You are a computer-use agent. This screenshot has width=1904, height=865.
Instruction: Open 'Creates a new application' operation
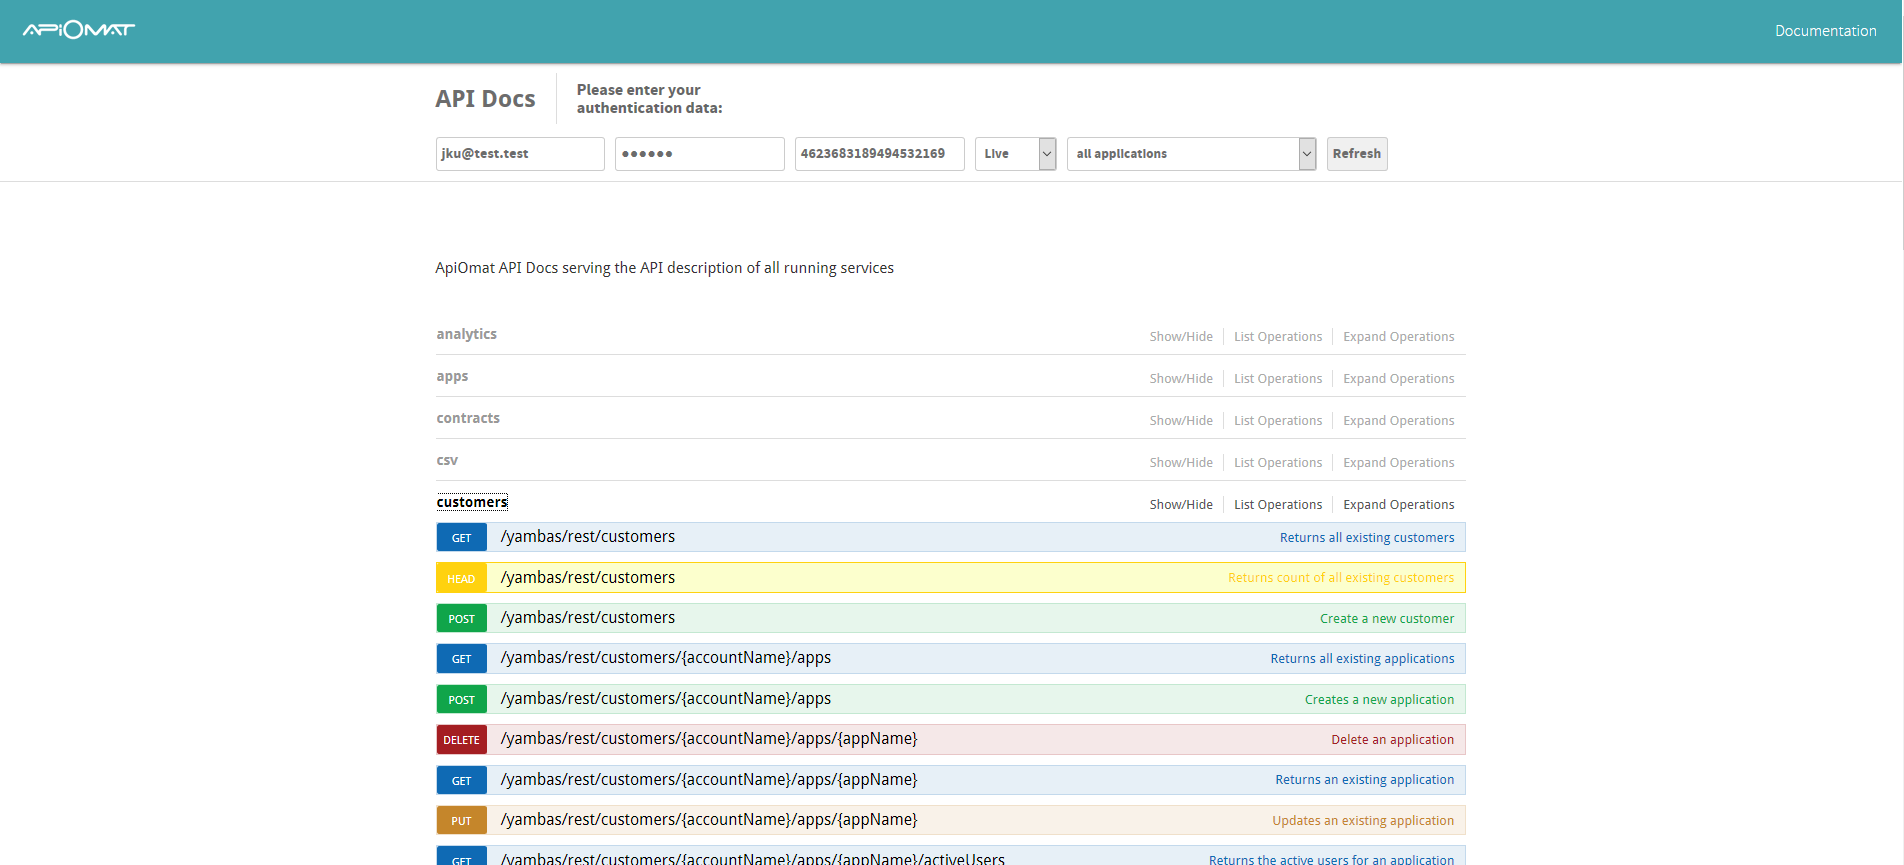1379,700
